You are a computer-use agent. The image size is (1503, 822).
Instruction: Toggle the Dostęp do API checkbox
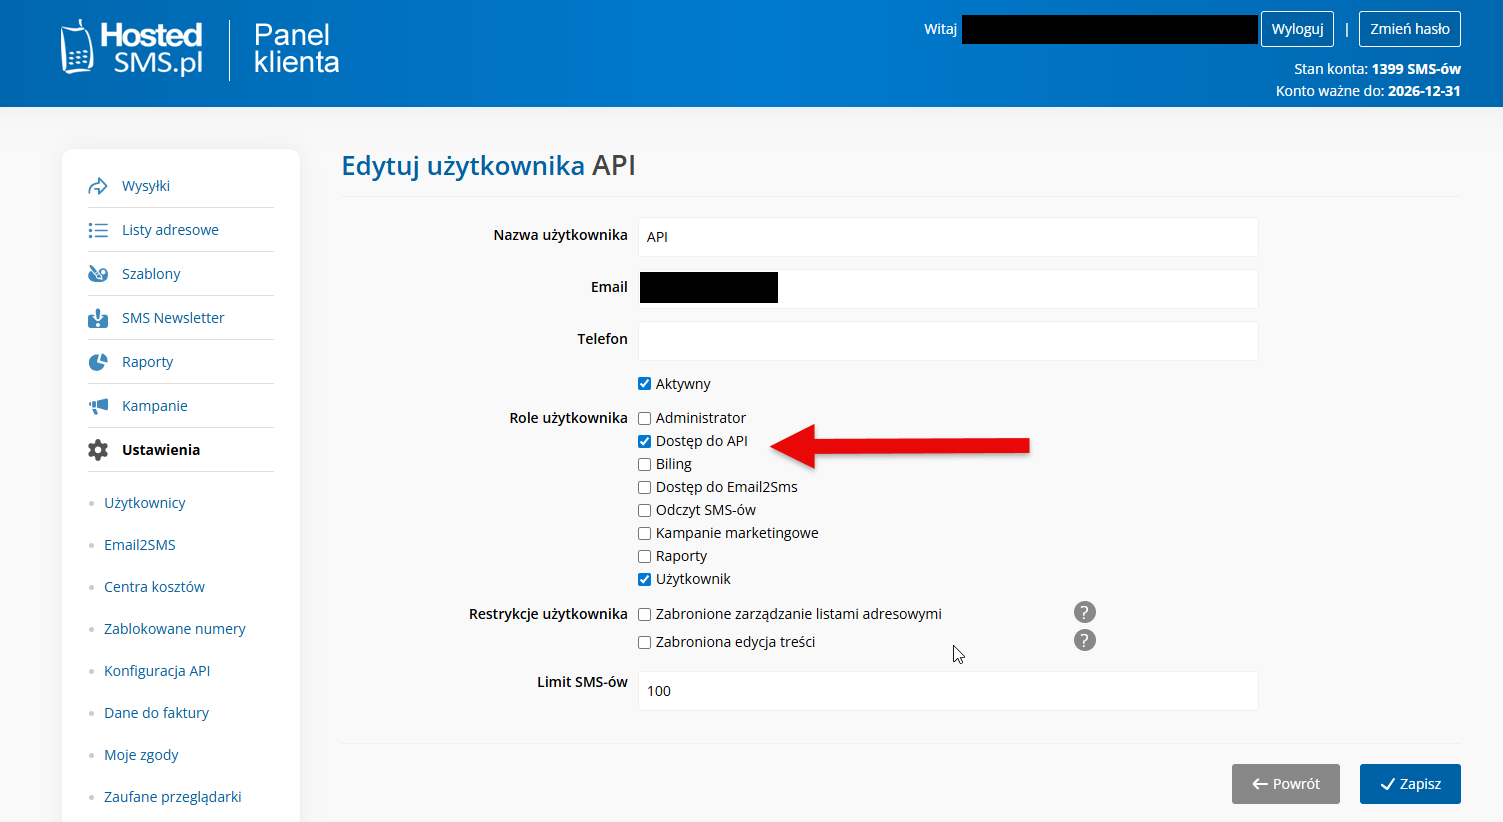click(x=645, y=441)
